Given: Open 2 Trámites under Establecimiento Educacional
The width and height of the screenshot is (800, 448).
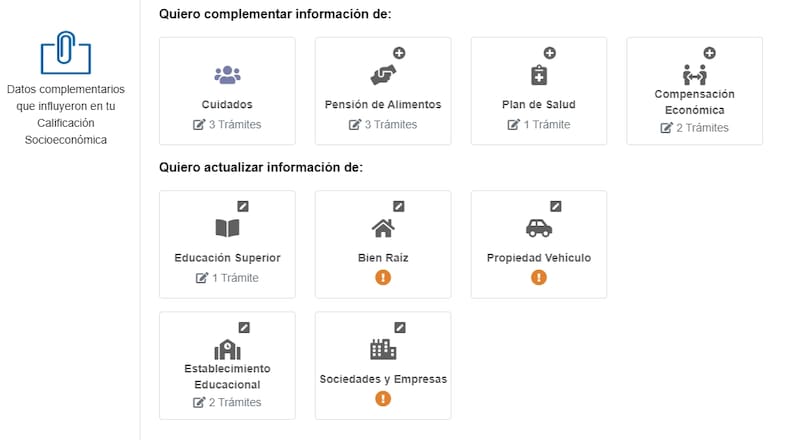Looking at the screenshot, I should pos(227,402).
